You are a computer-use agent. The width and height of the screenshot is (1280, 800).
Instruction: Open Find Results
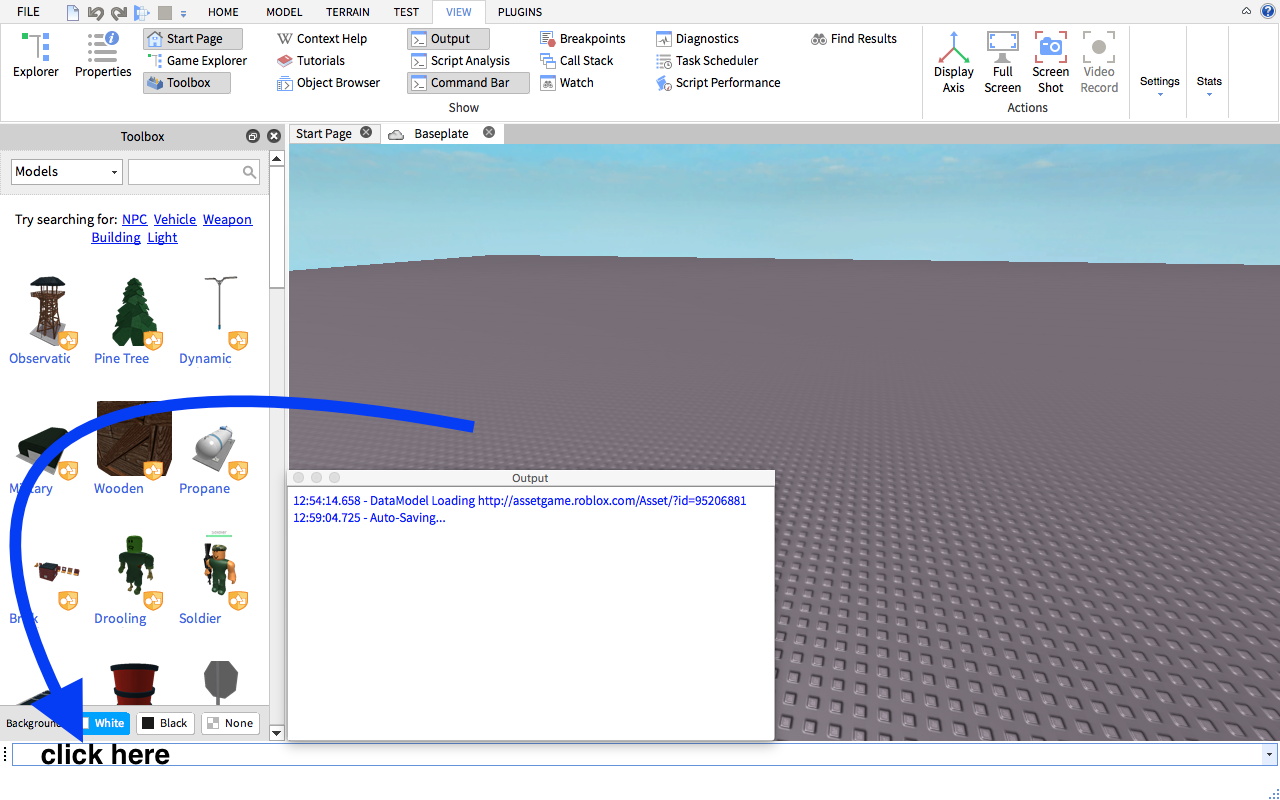[x=853, y=39]
